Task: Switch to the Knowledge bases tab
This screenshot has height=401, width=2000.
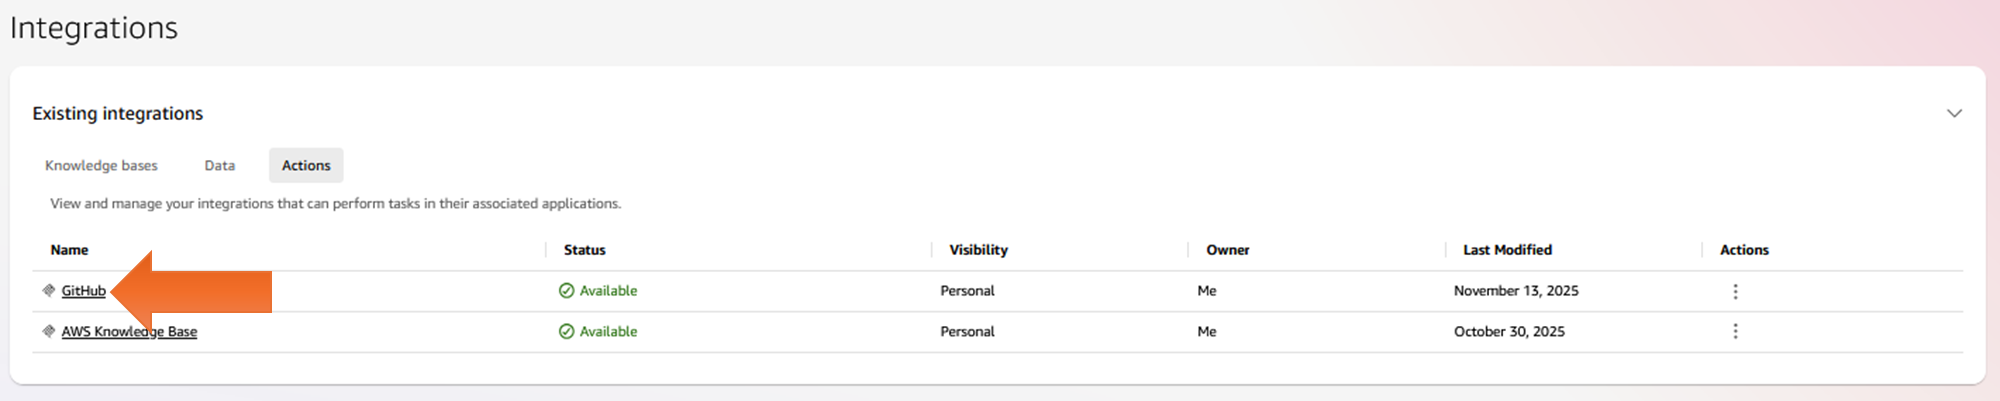Action: click(x=101, y=166)
